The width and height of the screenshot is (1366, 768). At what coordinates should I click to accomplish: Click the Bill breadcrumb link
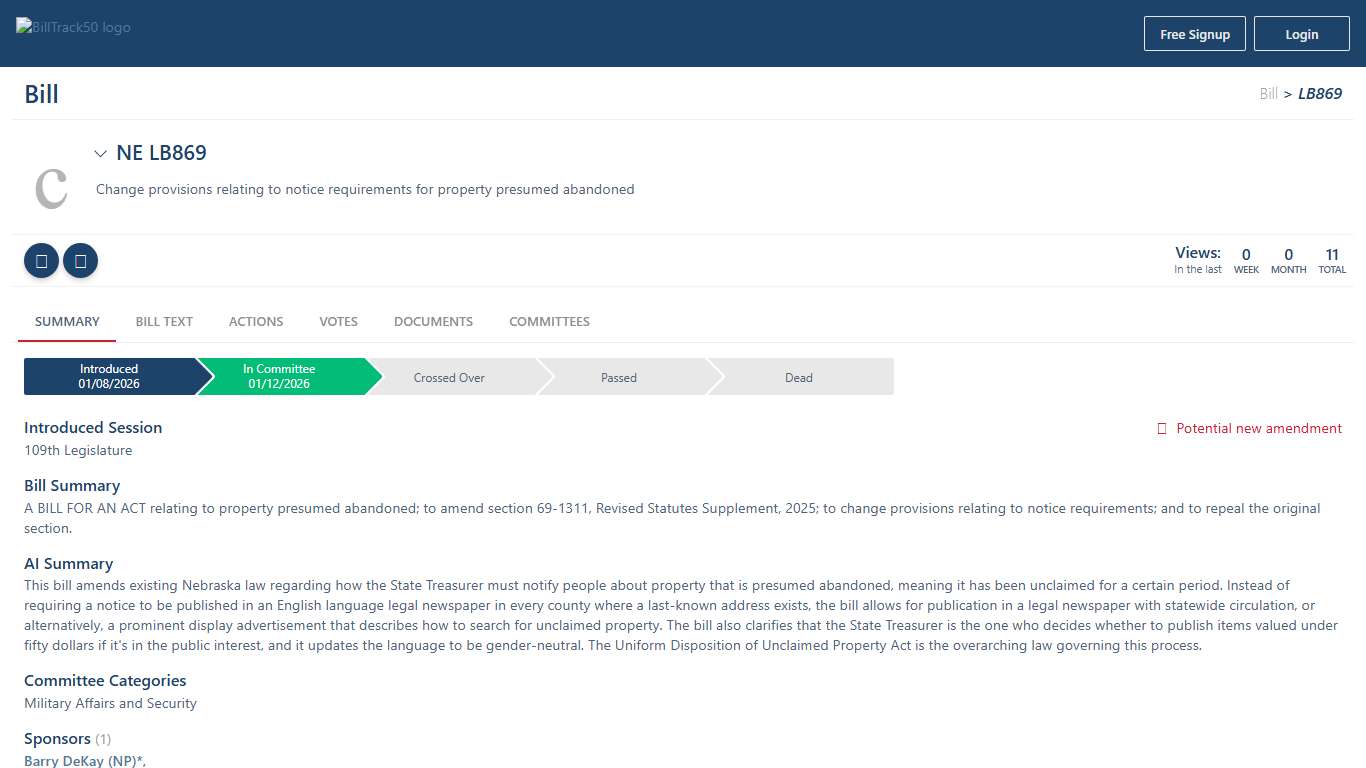click(1268, 94)
